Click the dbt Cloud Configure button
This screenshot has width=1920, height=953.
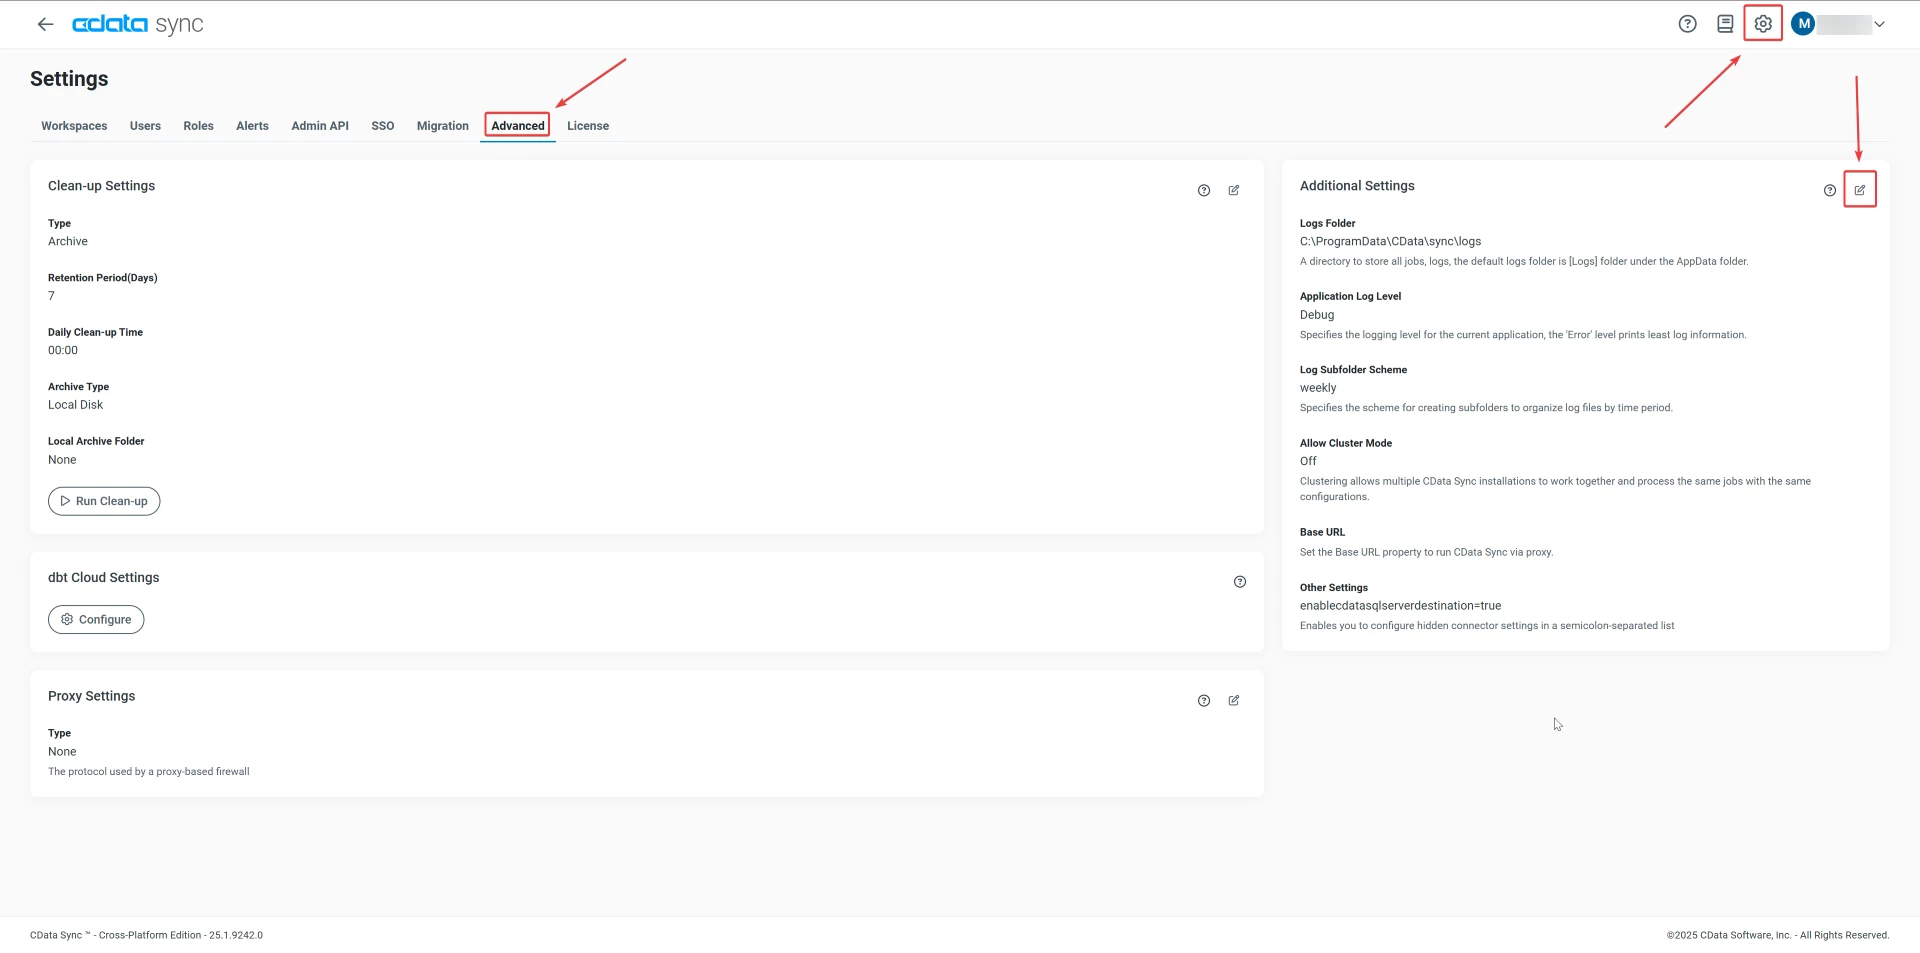pos(96,620)
